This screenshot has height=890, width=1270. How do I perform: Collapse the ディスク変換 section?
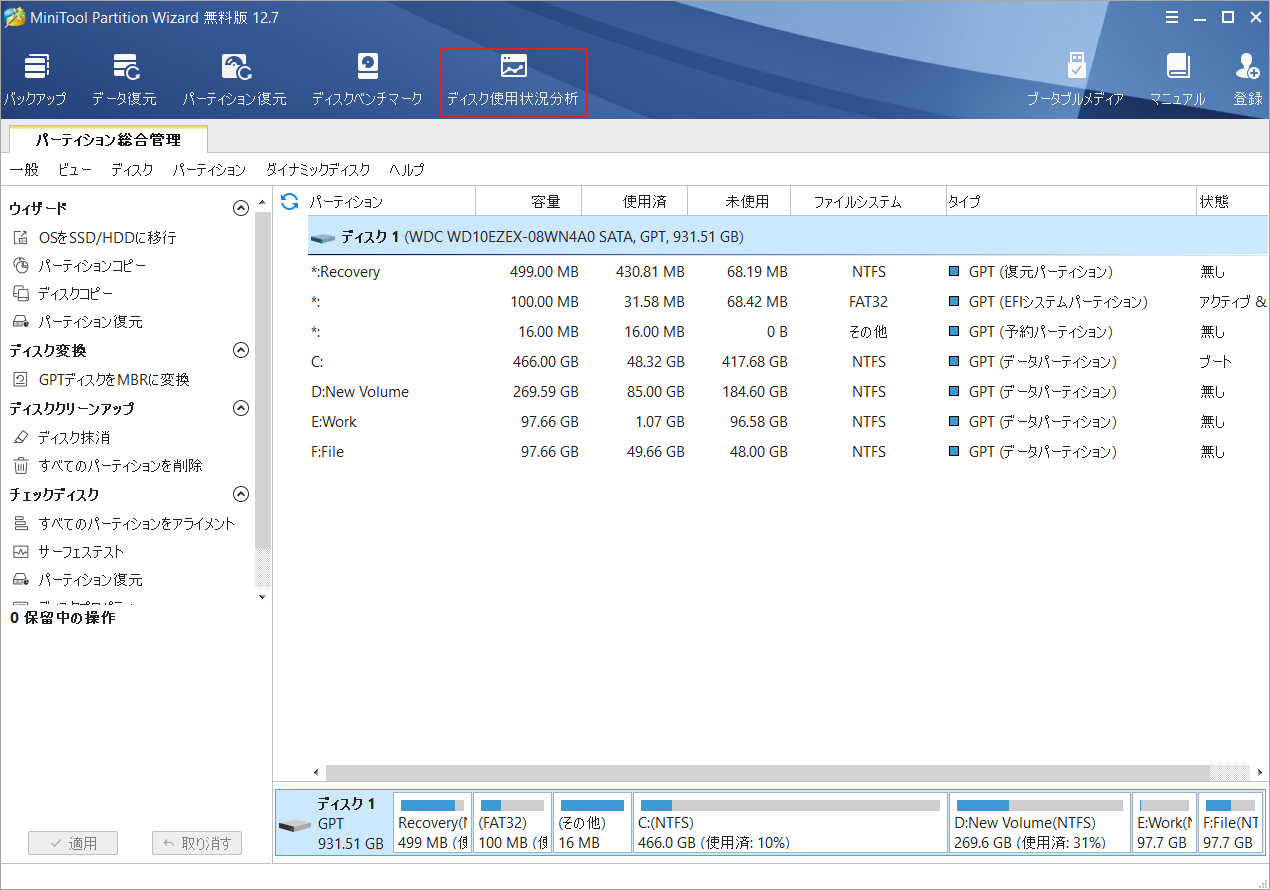tap(240, 350)
